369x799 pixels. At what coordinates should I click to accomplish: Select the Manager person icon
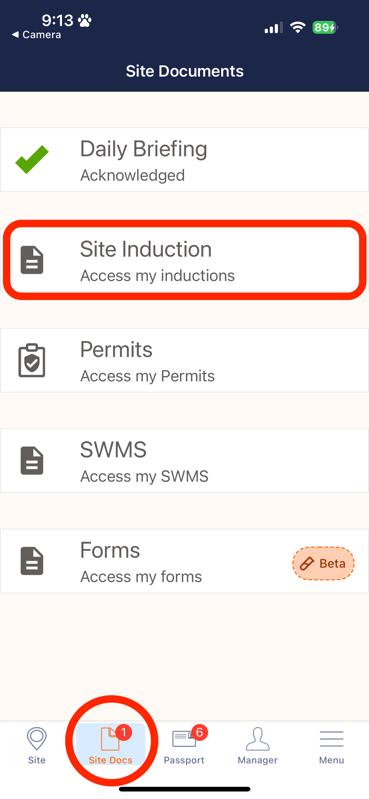coord(257,739)
